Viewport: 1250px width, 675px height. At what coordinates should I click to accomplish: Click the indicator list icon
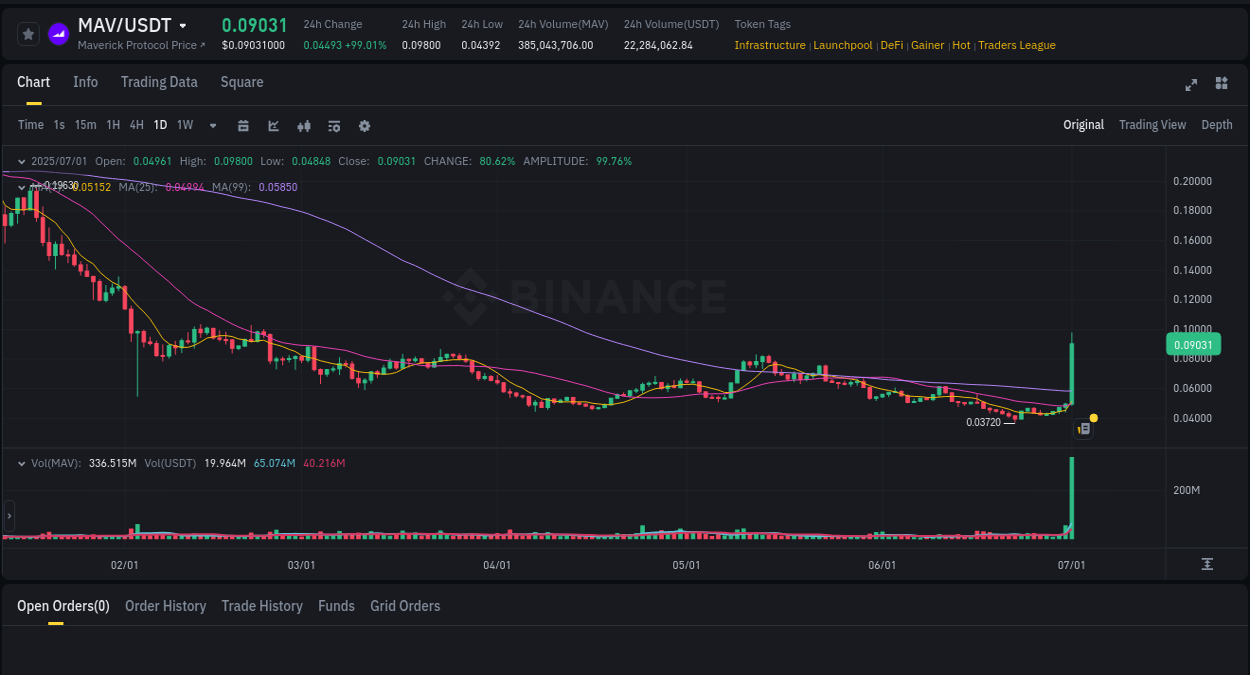point(333,125)
